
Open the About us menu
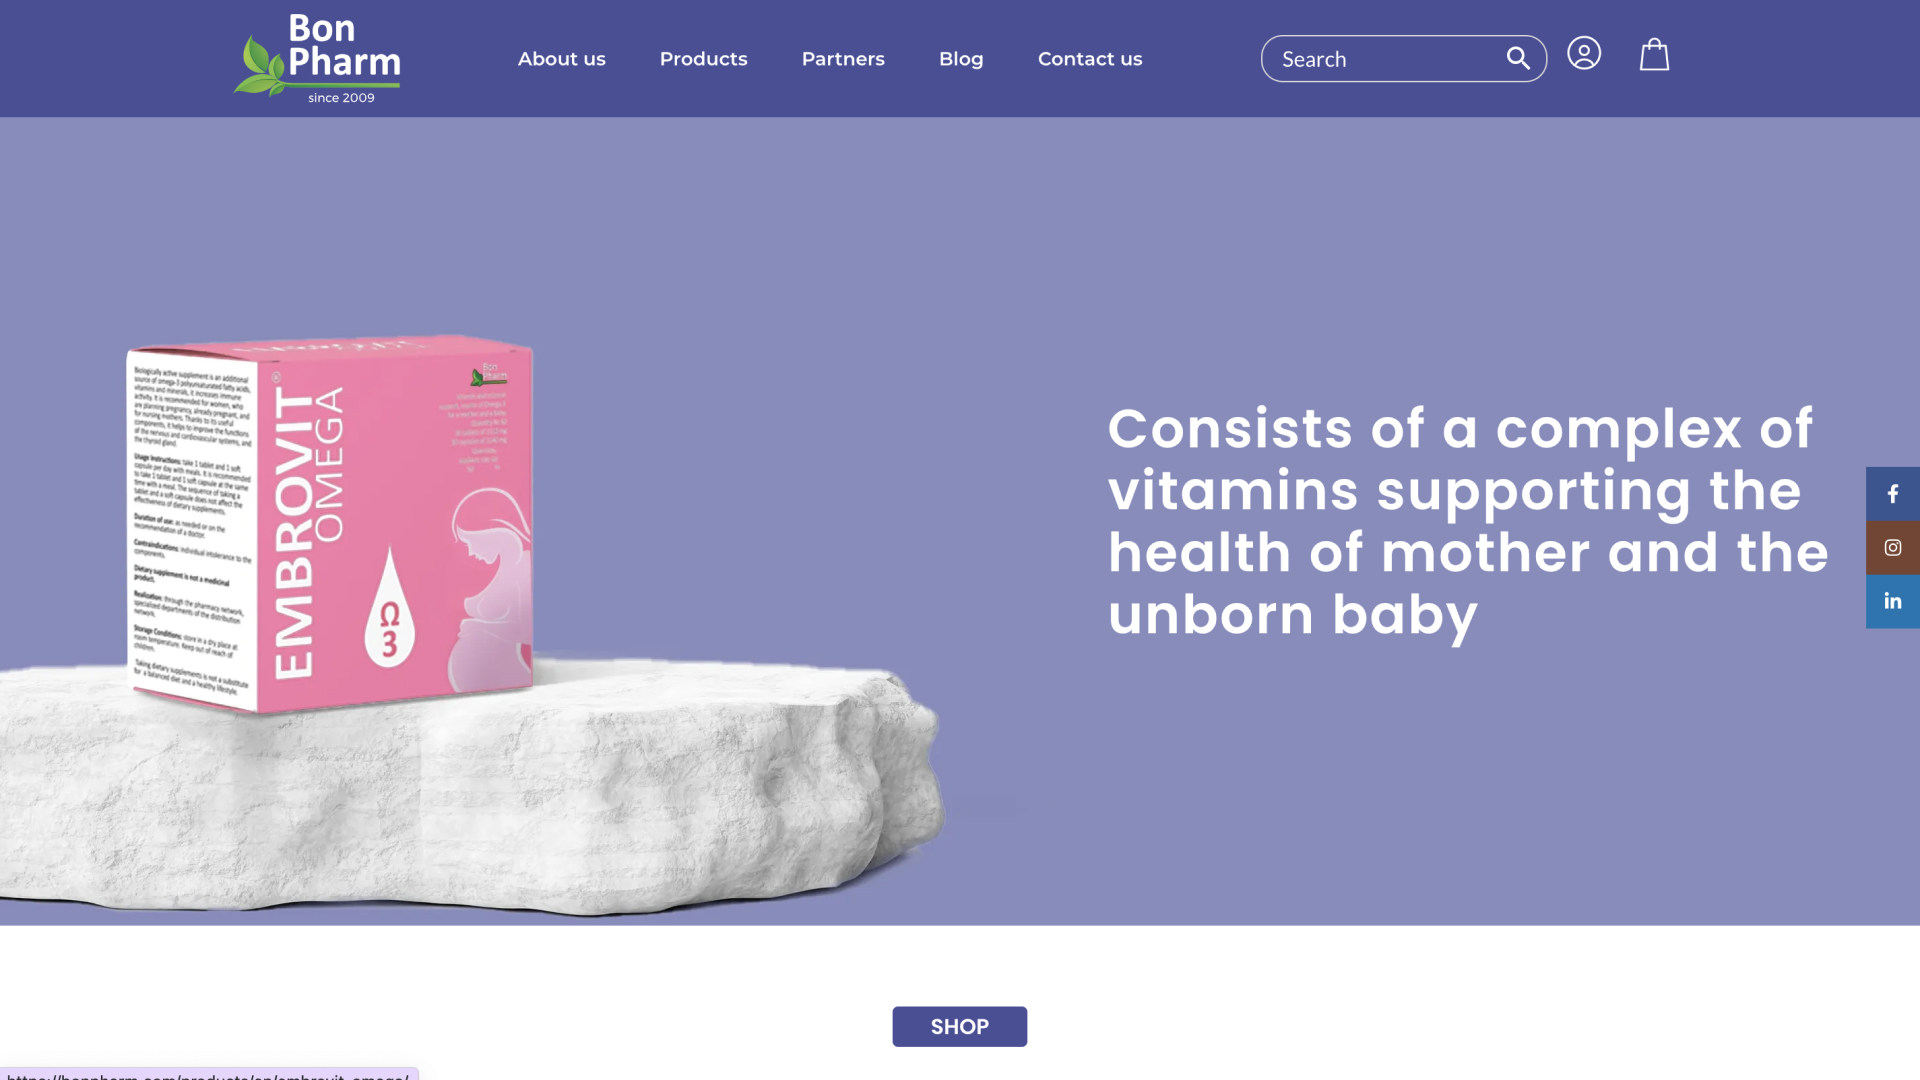562,59
